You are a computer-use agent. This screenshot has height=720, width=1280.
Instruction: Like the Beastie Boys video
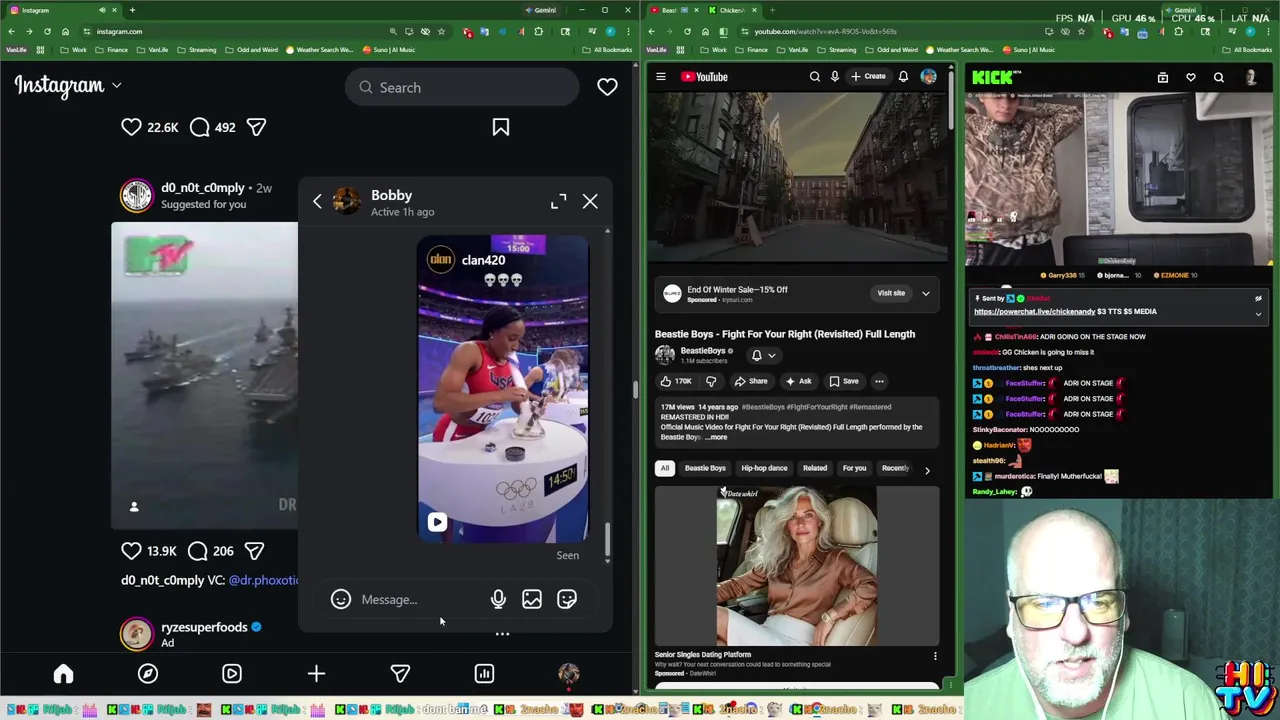pos(676,381)
